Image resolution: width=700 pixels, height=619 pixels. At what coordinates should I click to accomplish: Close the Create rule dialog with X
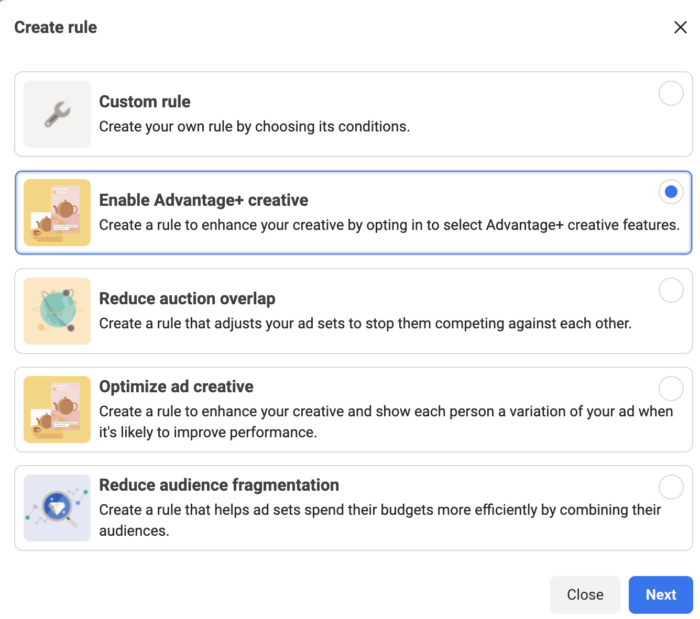pyautogui.click(x=680, y=27)
